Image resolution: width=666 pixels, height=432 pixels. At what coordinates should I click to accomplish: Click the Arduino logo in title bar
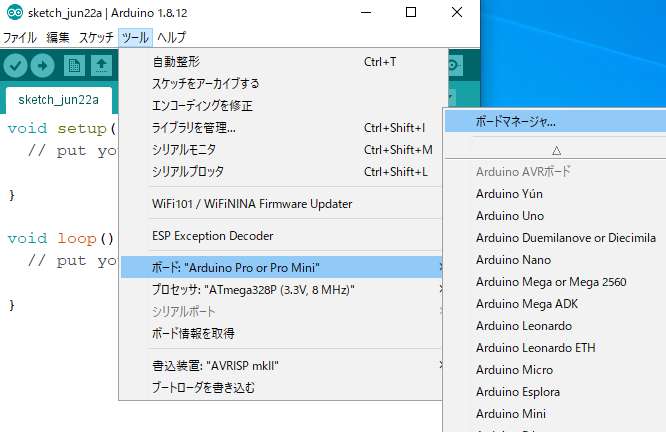10,13
